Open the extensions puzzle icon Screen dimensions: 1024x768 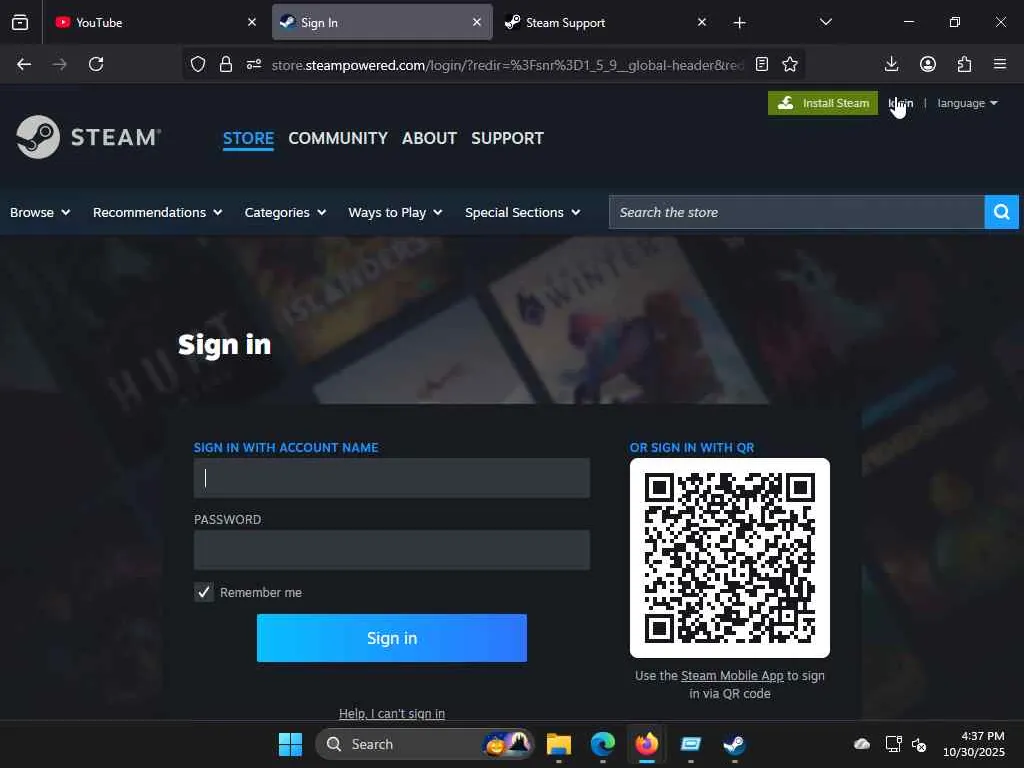965,64
